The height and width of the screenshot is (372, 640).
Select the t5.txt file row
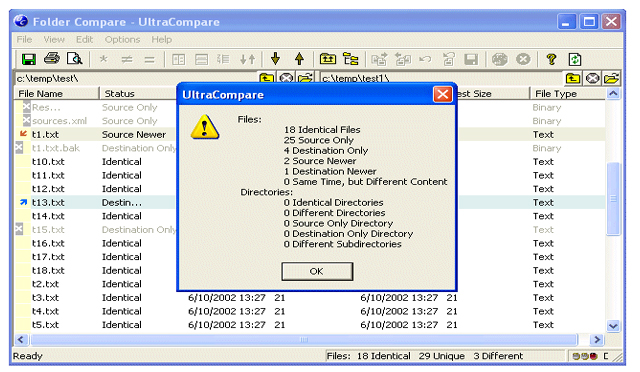click(310, 325)
